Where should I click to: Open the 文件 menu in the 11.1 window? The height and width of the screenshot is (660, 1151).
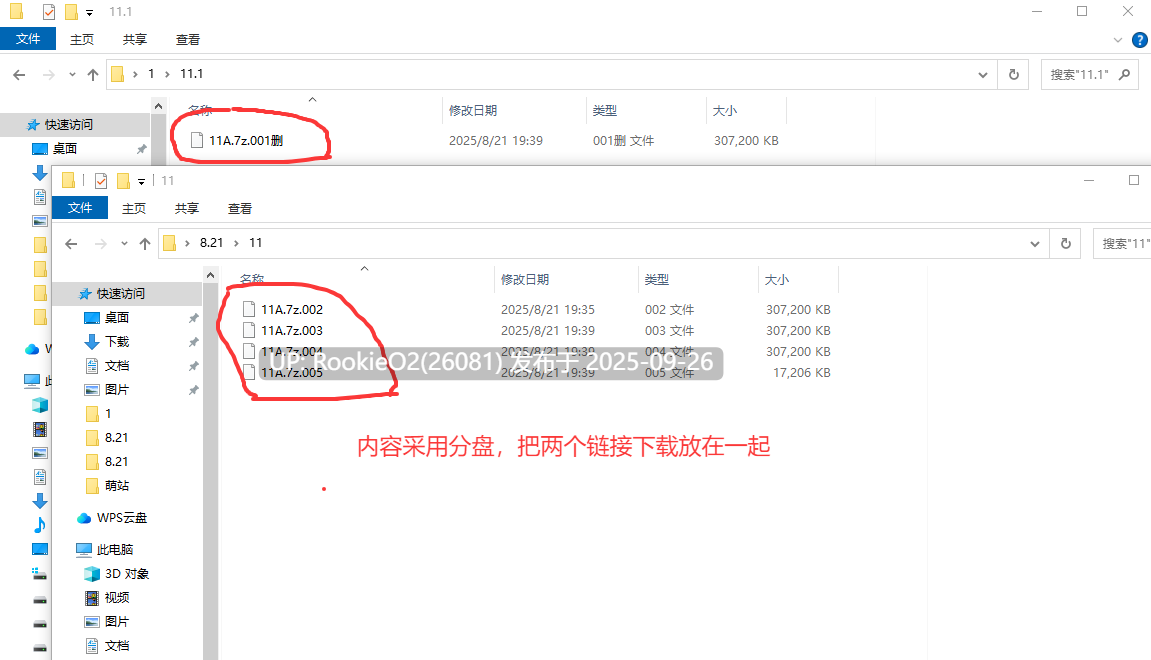[x=28, y=39]
